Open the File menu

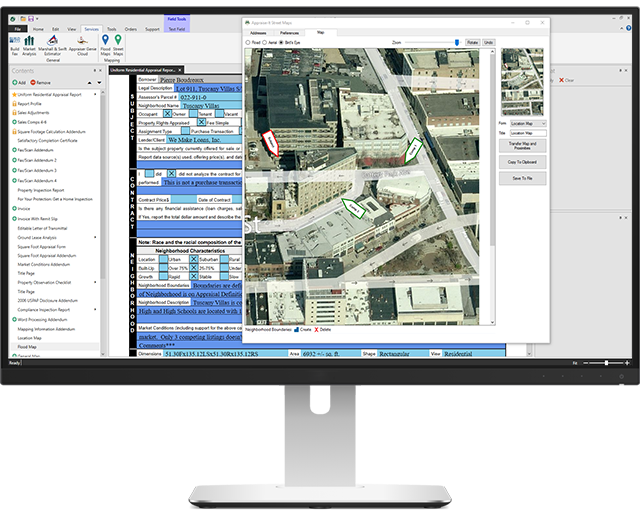18,29
